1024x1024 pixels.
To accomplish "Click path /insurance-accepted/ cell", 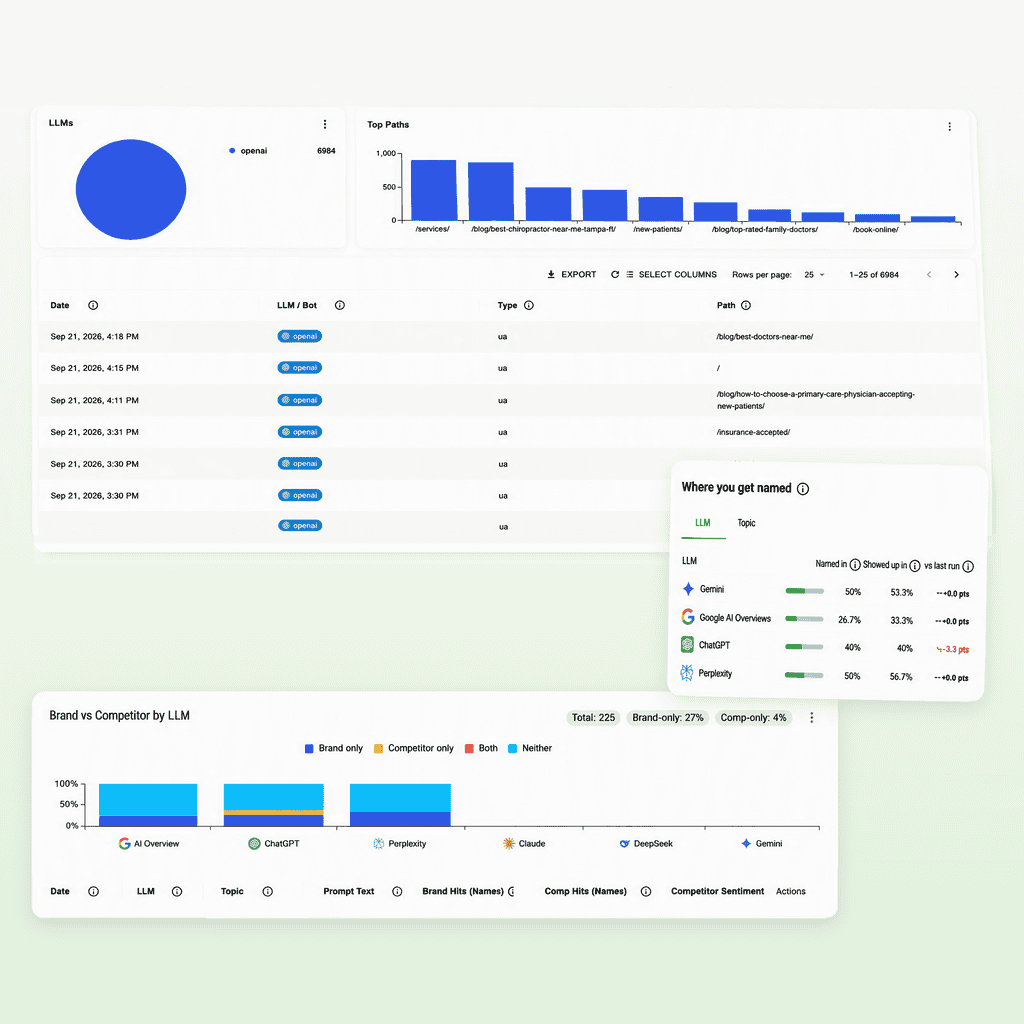I will pyautogui.click(x=753, y=432).
